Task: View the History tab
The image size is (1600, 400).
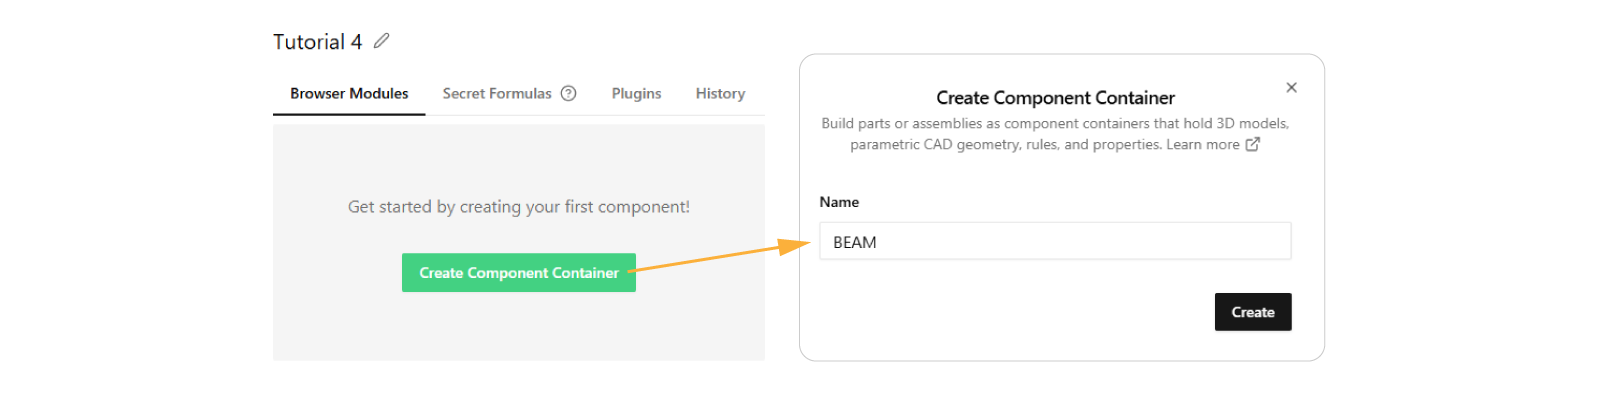Action: click(x=720, y=93)
